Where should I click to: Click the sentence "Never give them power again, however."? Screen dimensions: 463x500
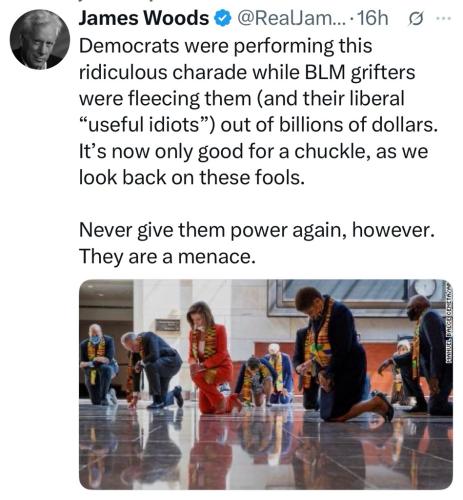(x=257, y=230)
